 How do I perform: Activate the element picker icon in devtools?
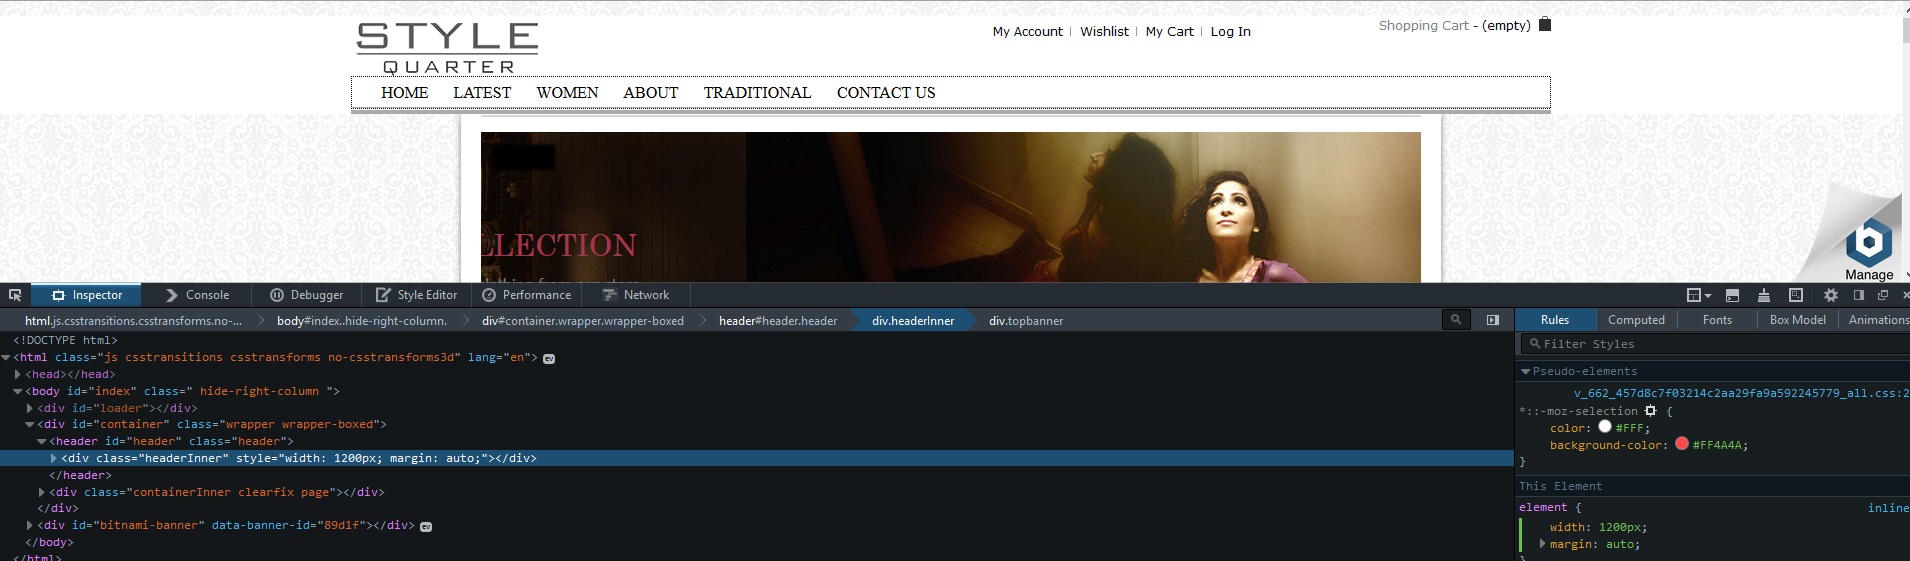pyautogui.click(x=15, y=295)
